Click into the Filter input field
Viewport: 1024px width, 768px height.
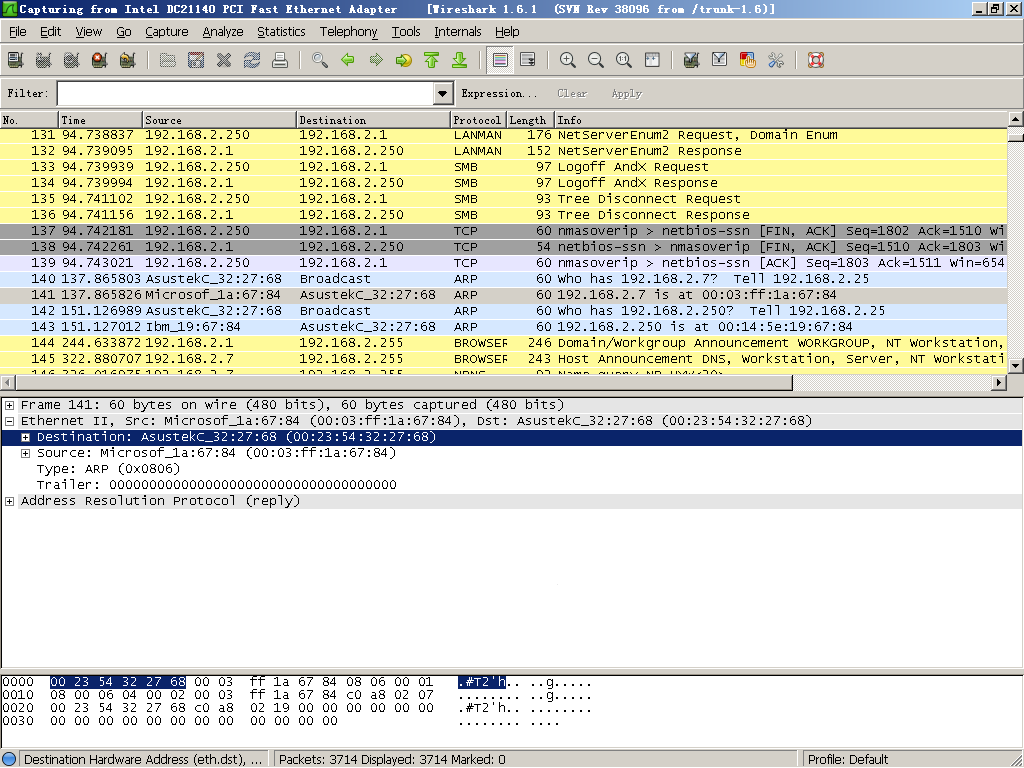pyautogui.click(x=246, y=93)
